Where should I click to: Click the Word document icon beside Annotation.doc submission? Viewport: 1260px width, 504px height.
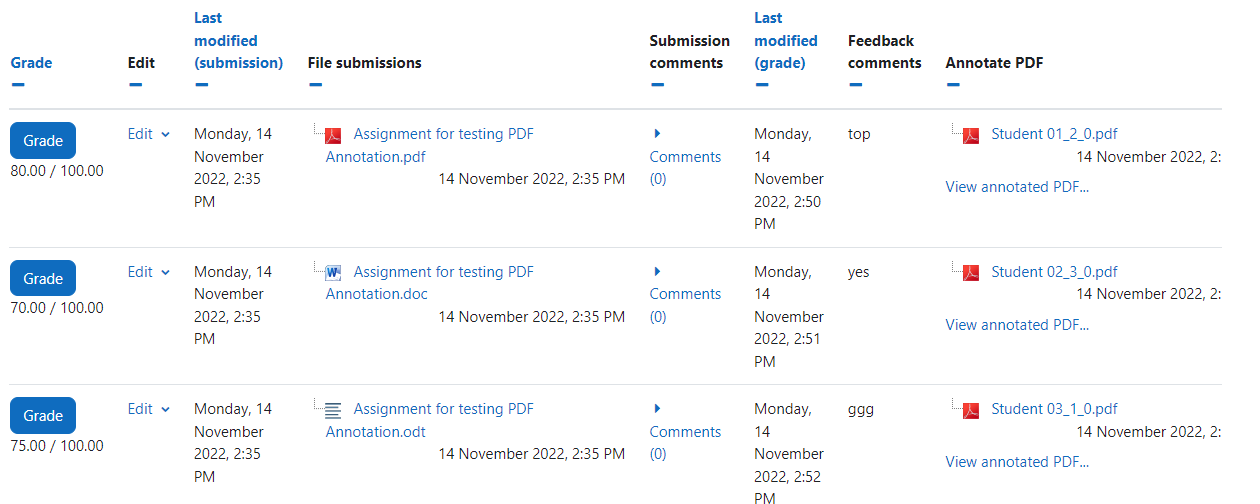point(333,272)
